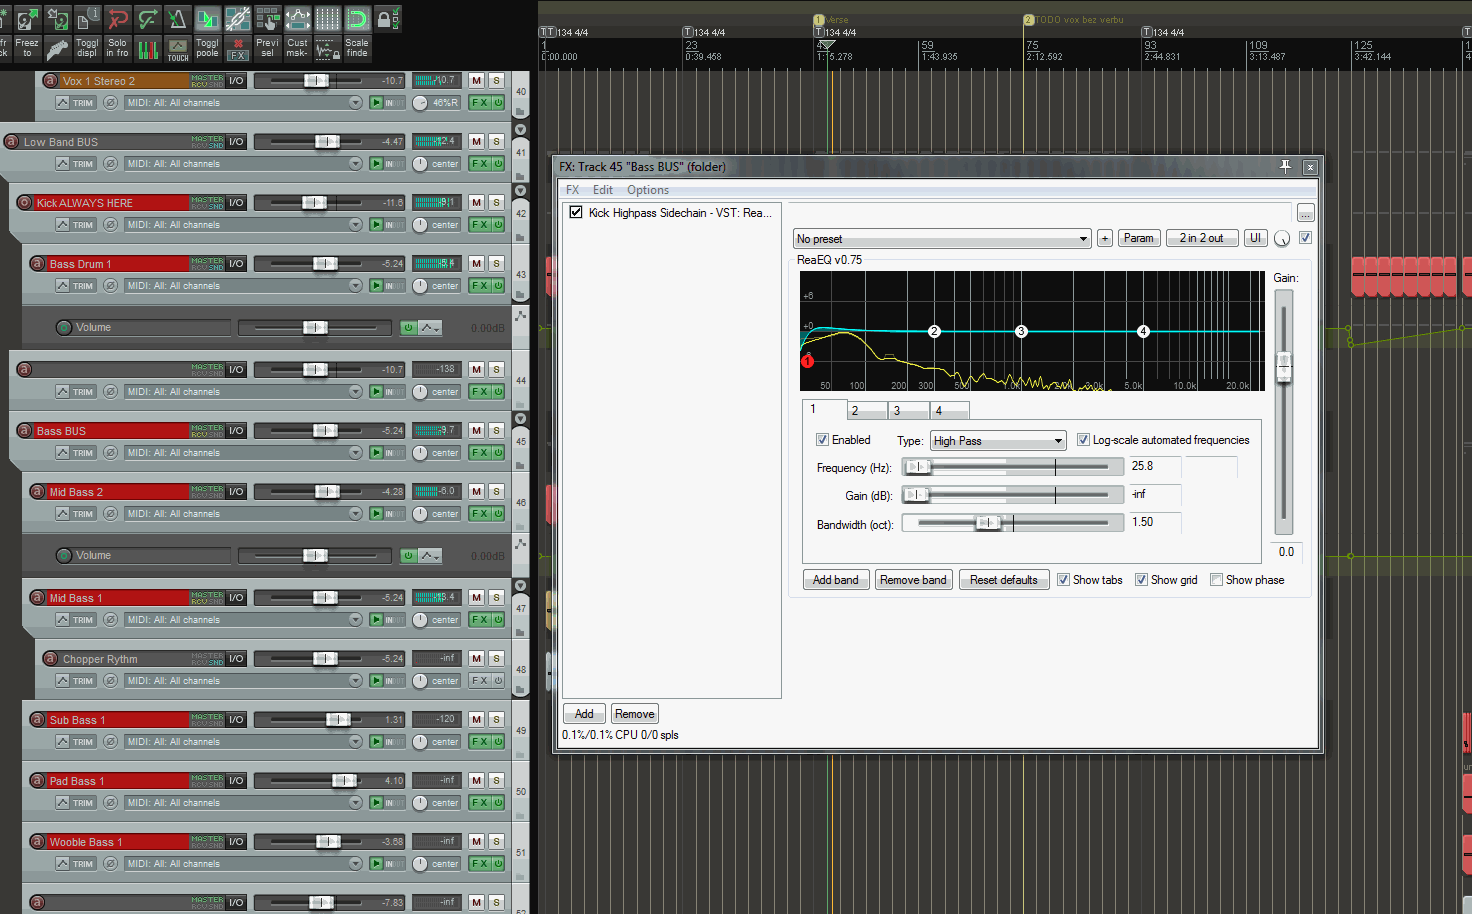
Task: Click the Reset defaults button
Action: click(x=1003, y=580)
